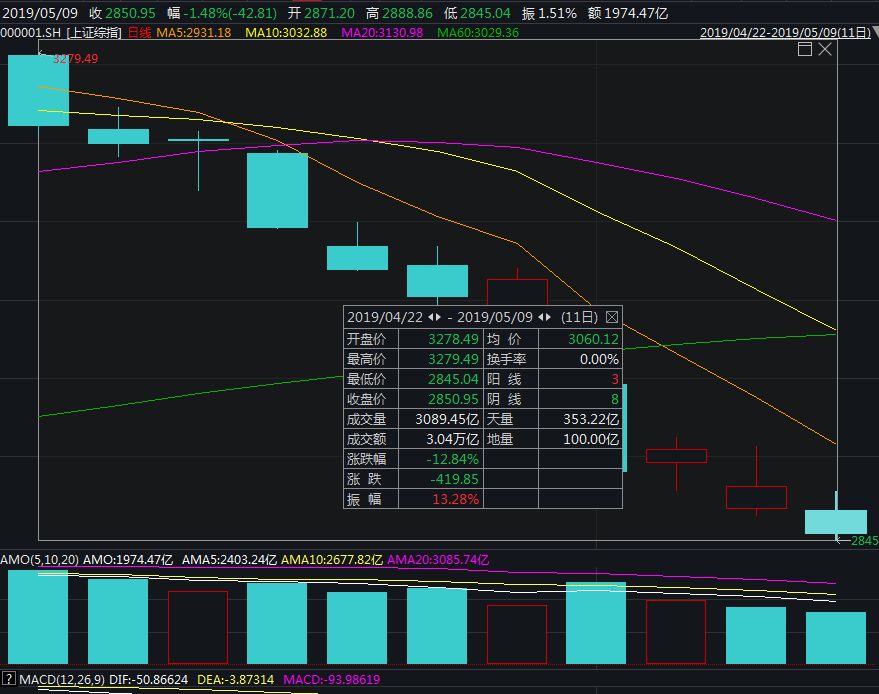Click the 日线 period label
Viewport: 879px width, 694px height.
pyautogui.click(x=139, y=33)
